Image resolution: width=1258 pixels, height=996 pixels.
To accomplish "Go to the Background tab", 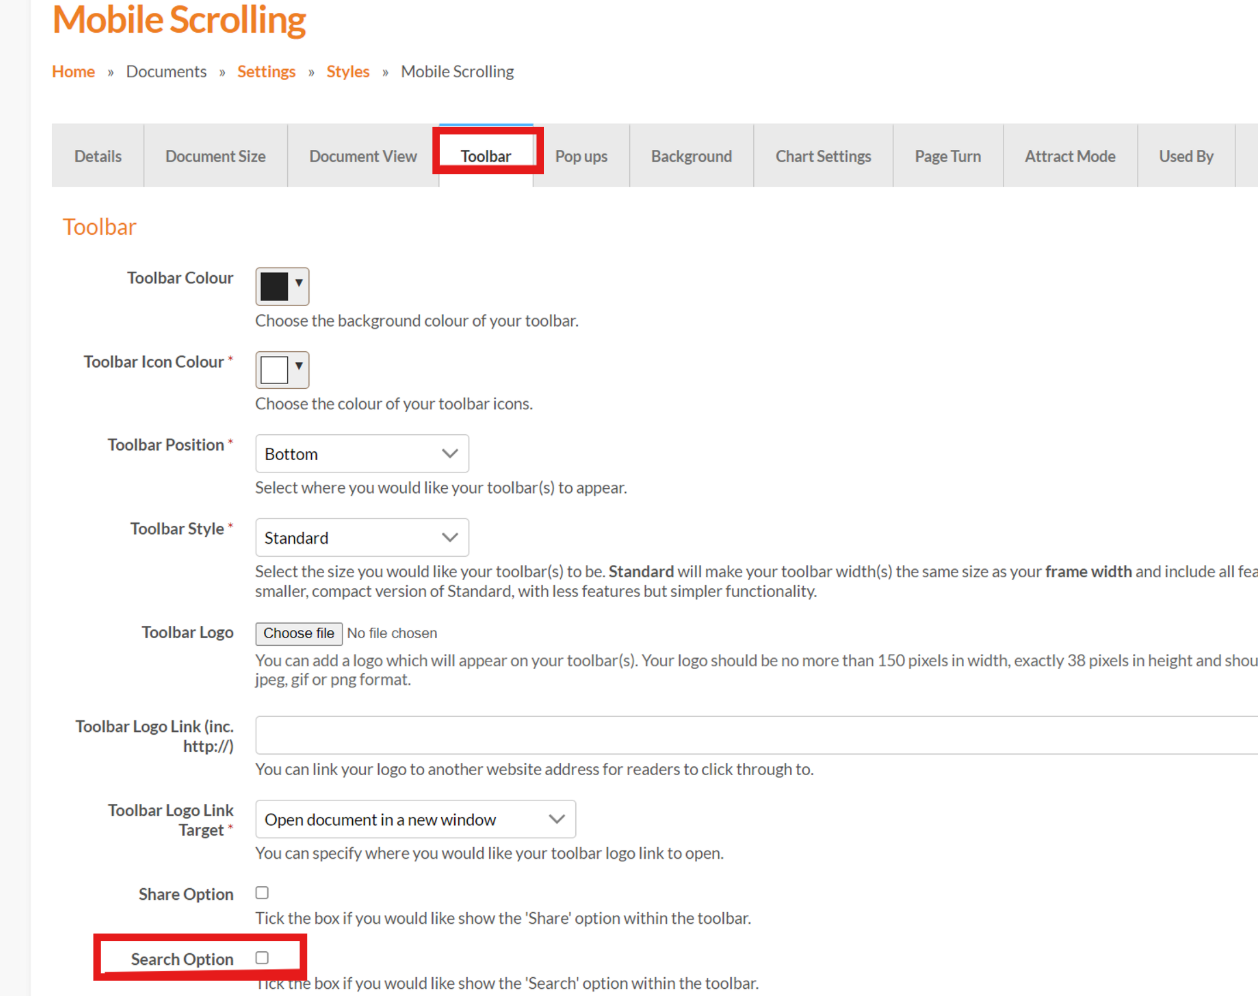I will pyautogui.click(x=691, y=157).
